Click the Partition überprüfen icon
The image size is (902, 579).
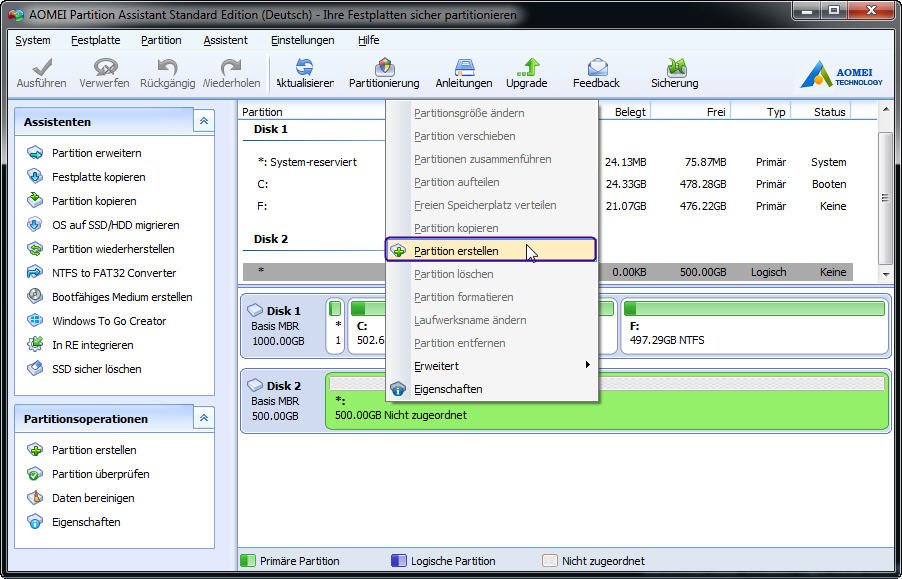(x=35, y=474)
